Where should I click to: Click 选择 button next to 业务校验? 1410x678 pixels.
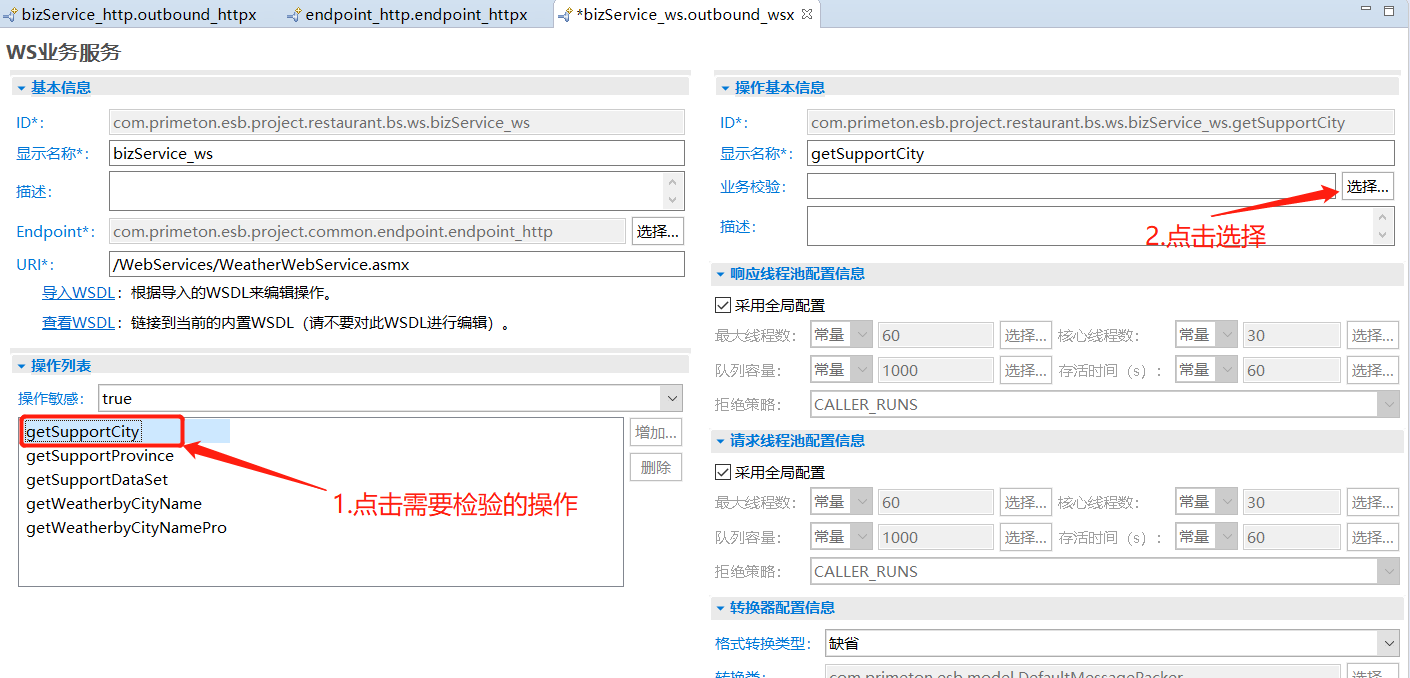click(x=1367, y=186)
